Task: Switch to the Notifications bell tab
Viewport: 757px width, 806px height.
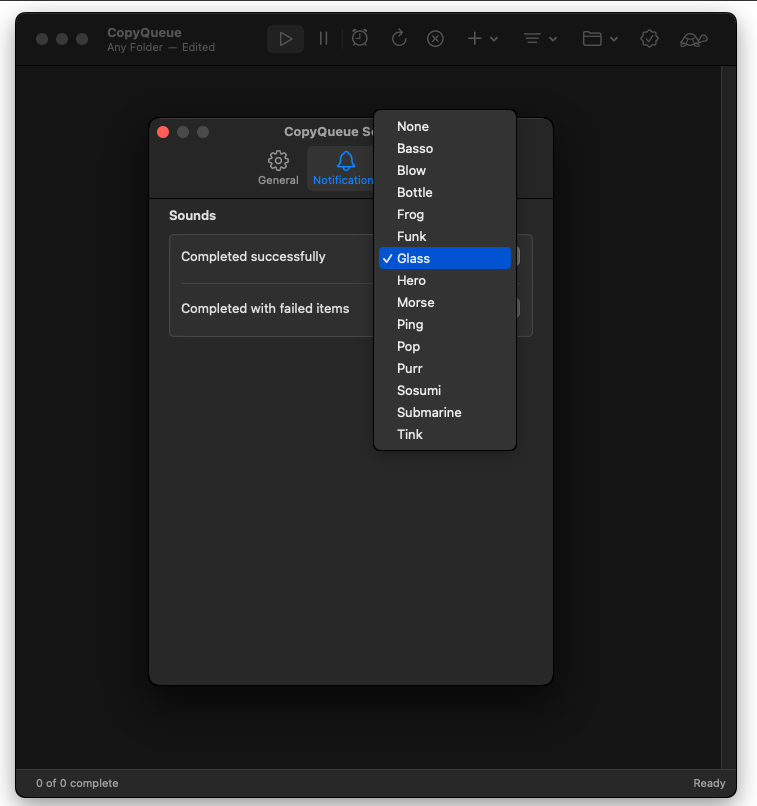Action: [343, 168]
